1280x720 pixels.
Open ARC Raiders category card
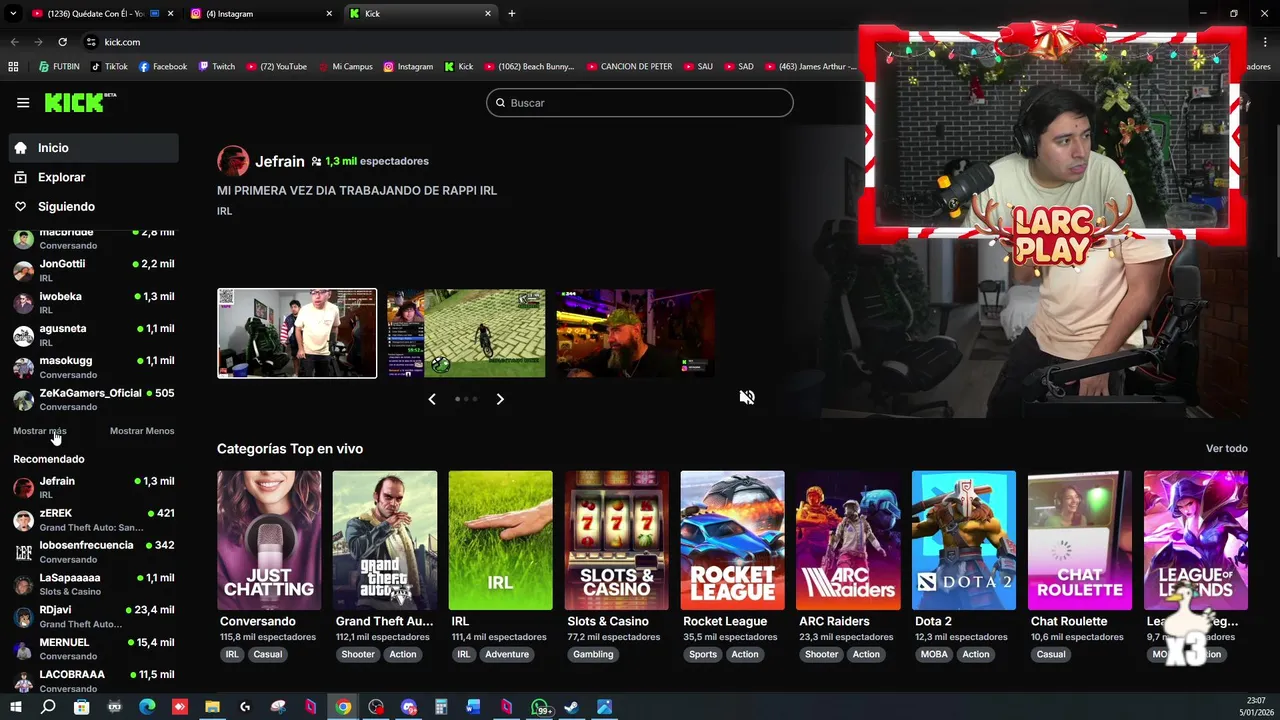[848, 540]
